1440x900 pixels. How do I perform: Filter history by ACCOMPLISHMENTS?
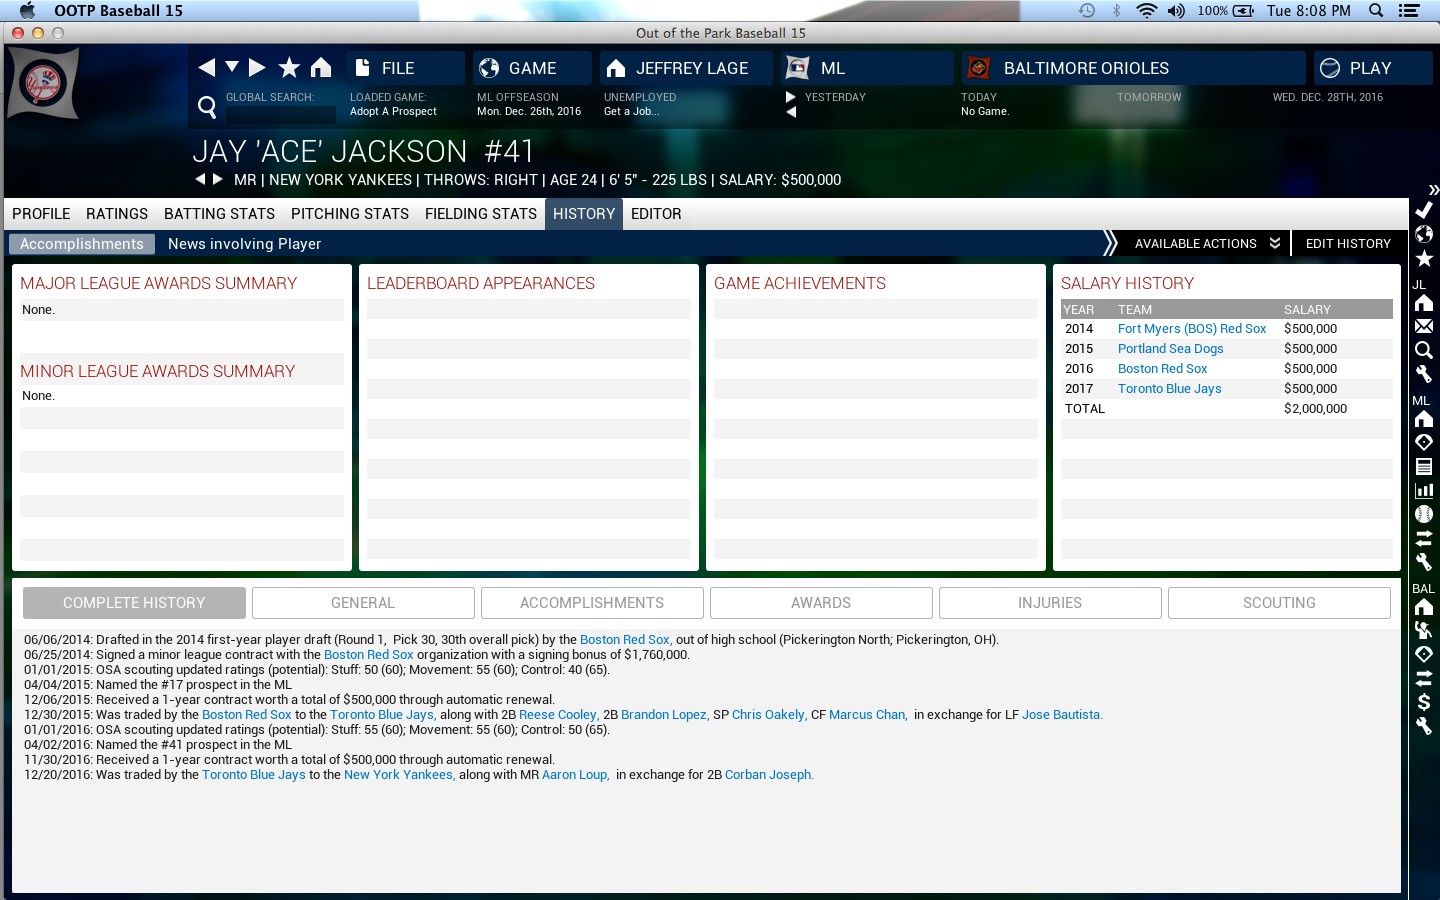click(x=592, y=603)
